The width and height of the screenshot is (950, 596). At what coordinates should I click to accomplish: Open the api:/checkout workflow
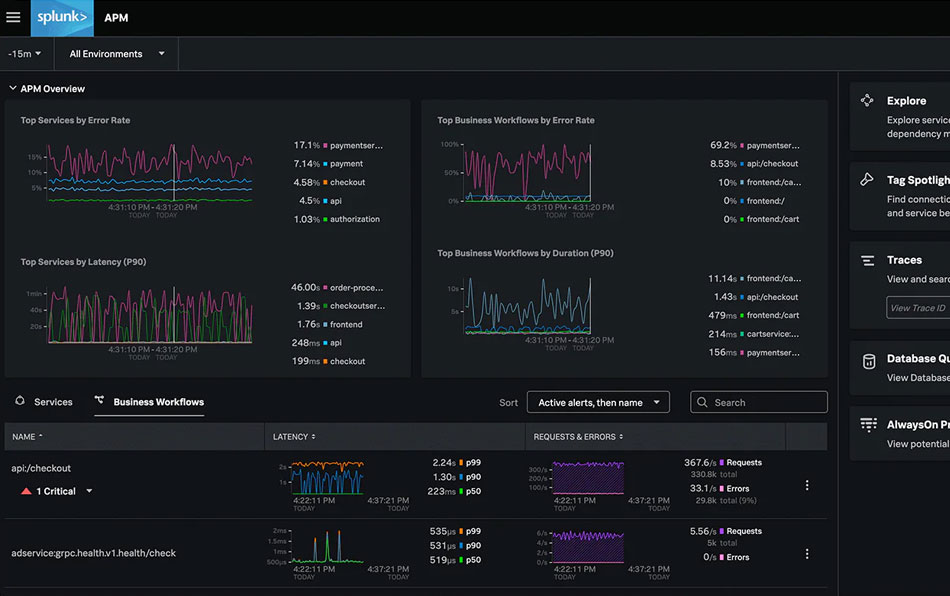[x=41, y=466]
